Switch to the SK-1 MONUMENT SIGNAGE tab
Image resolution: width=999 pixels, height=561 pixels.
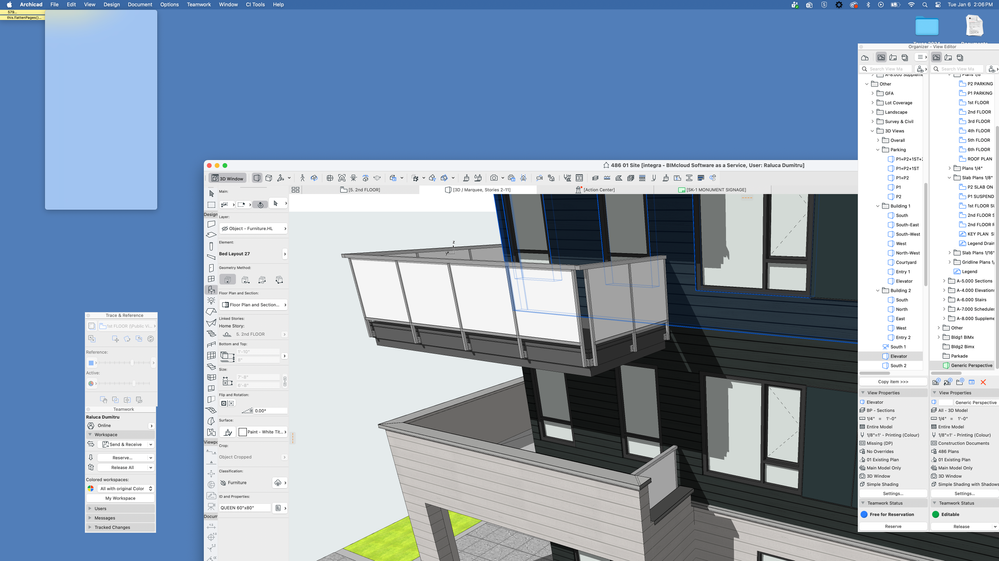click(x=712, y=190)
